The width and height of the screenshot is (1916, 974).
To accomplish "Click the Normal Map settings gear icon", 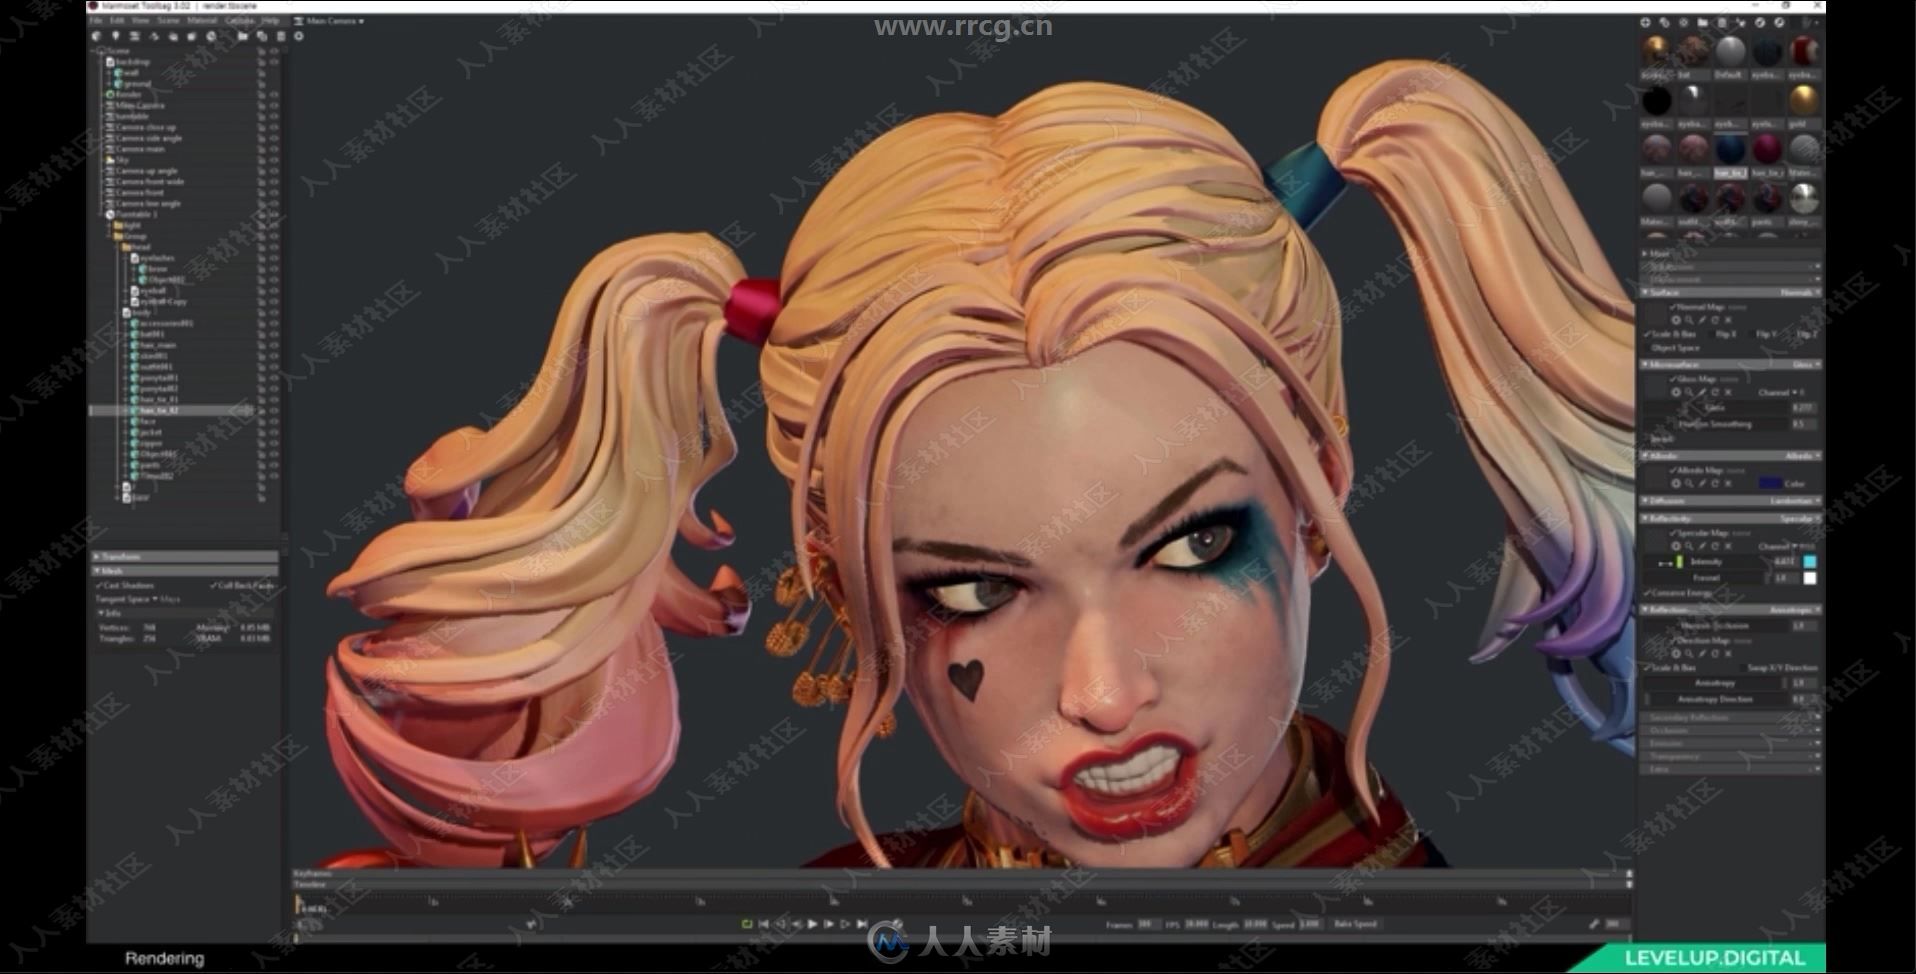I will coord(1676,320).
